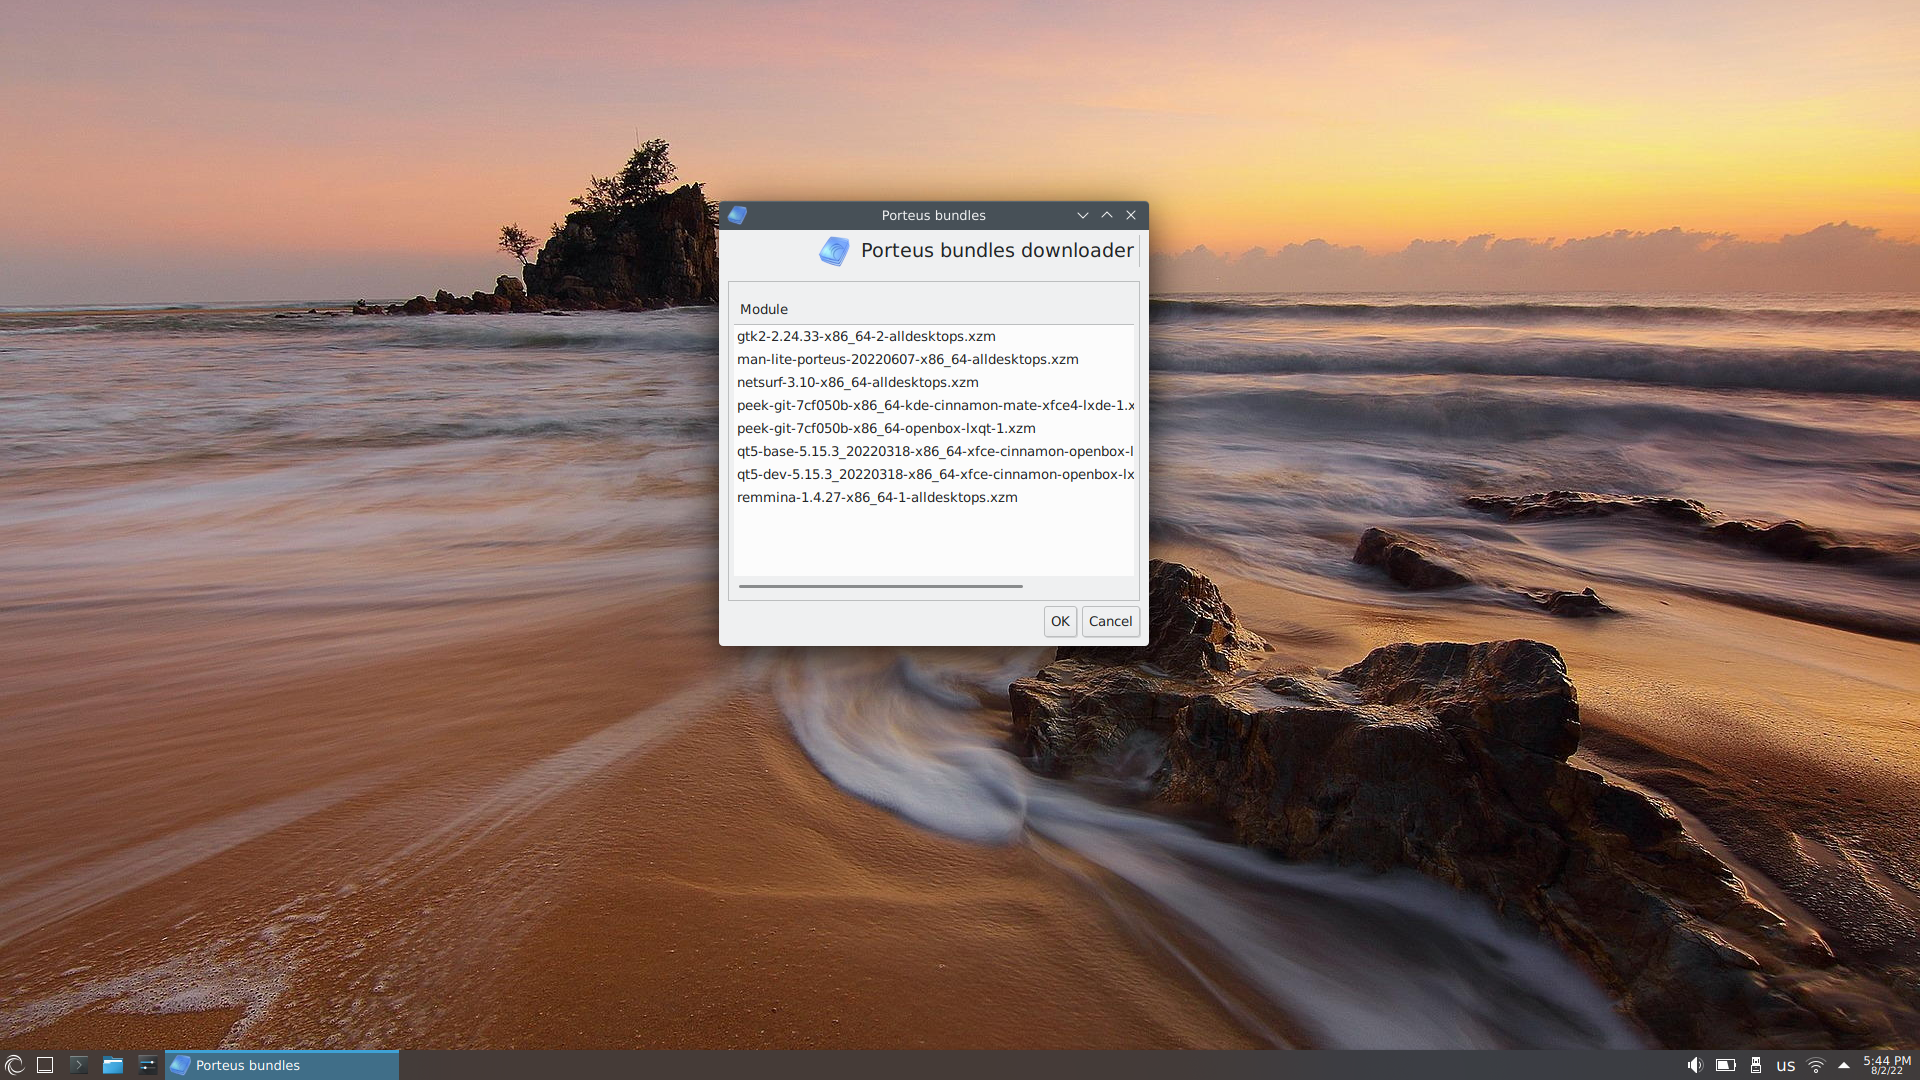
Task: Minimize the Porteus bundles window
Action: [x=1083, y=215]
